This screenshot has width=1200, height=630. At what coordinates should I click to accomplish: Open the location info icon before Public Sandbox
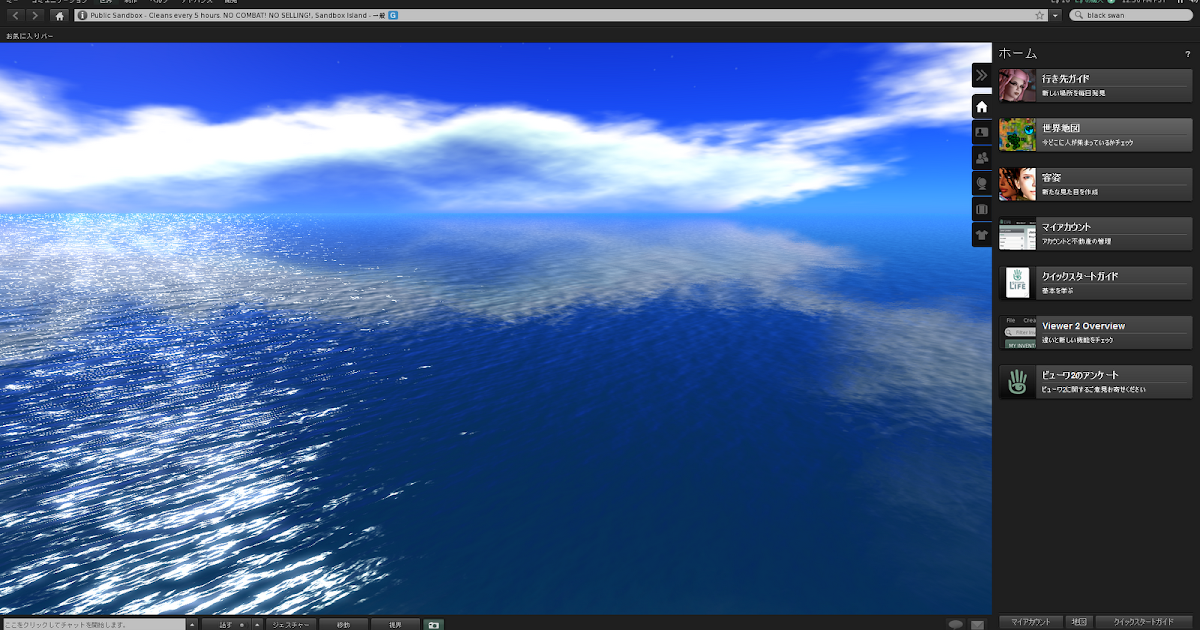pyautogui.click(x=83, y=16)
